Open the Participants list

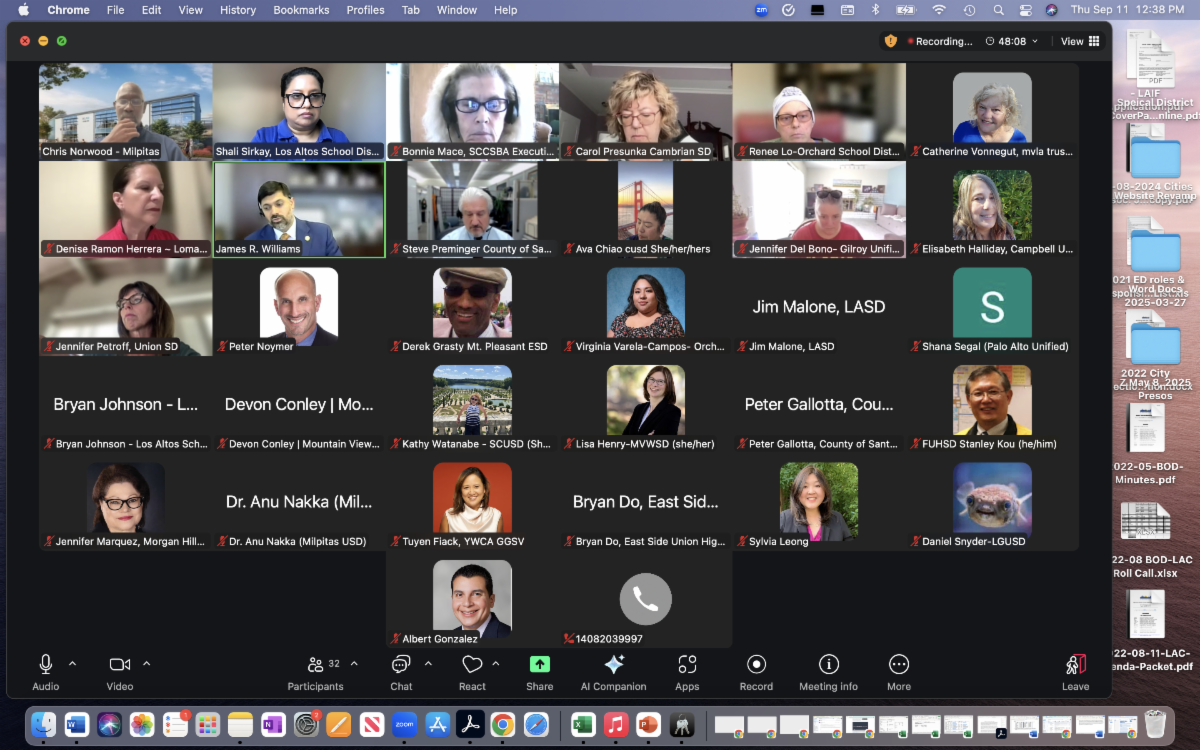click(316, 665)
